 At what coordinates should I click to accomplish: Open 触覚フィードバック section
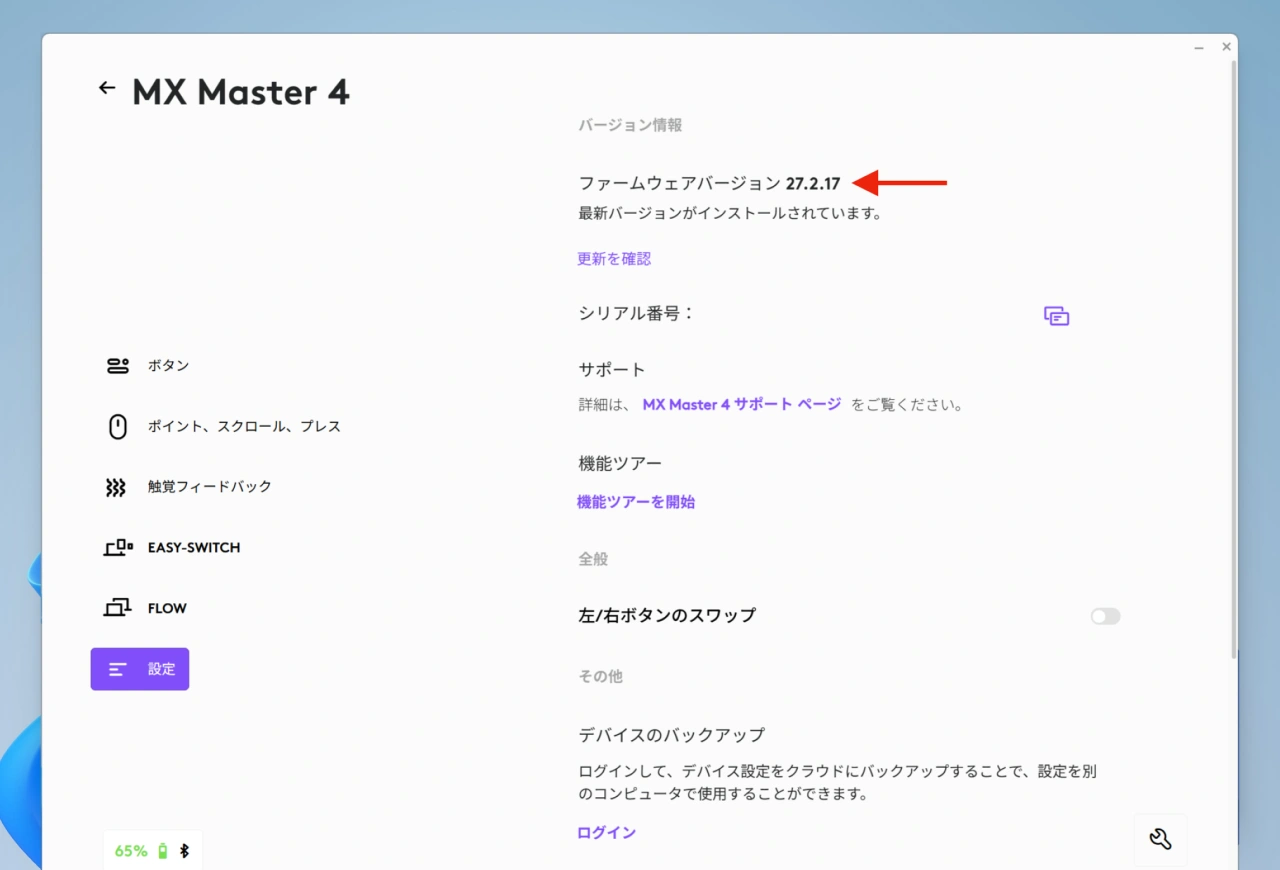point(189,487)
